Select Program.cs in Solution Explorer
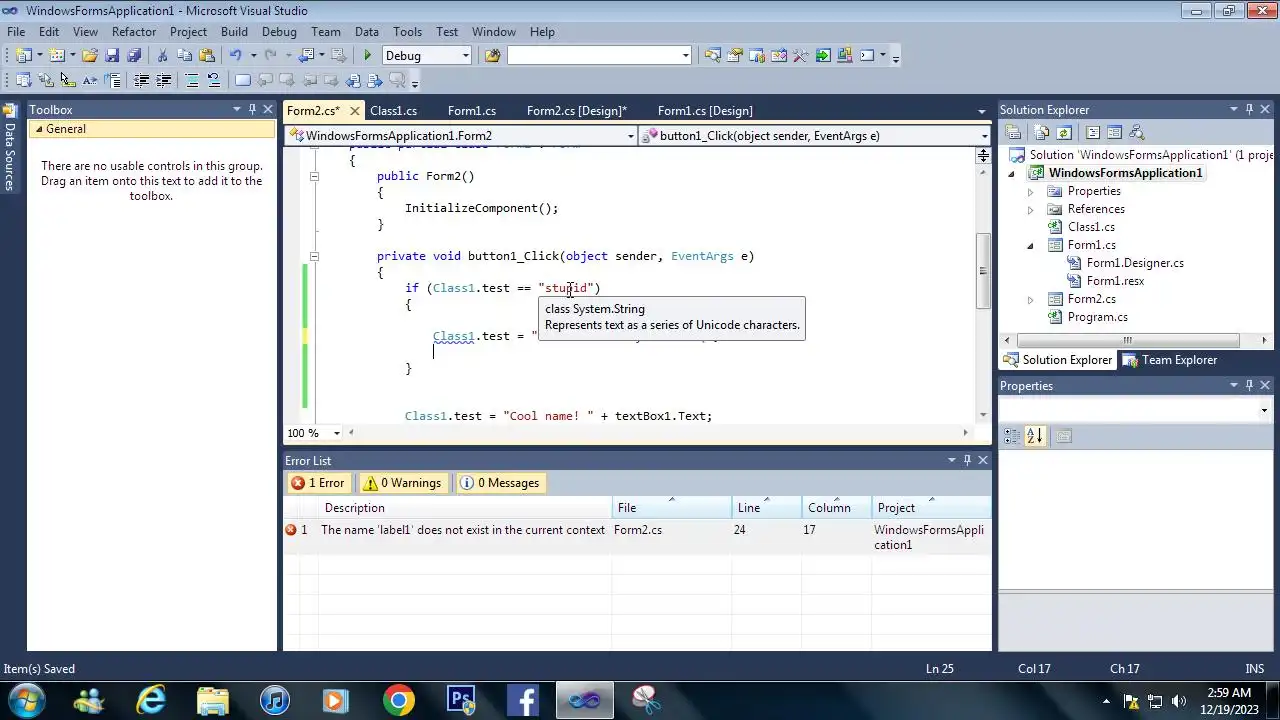Screen dimensions: 1280x720 click(x=1097, y=317)
